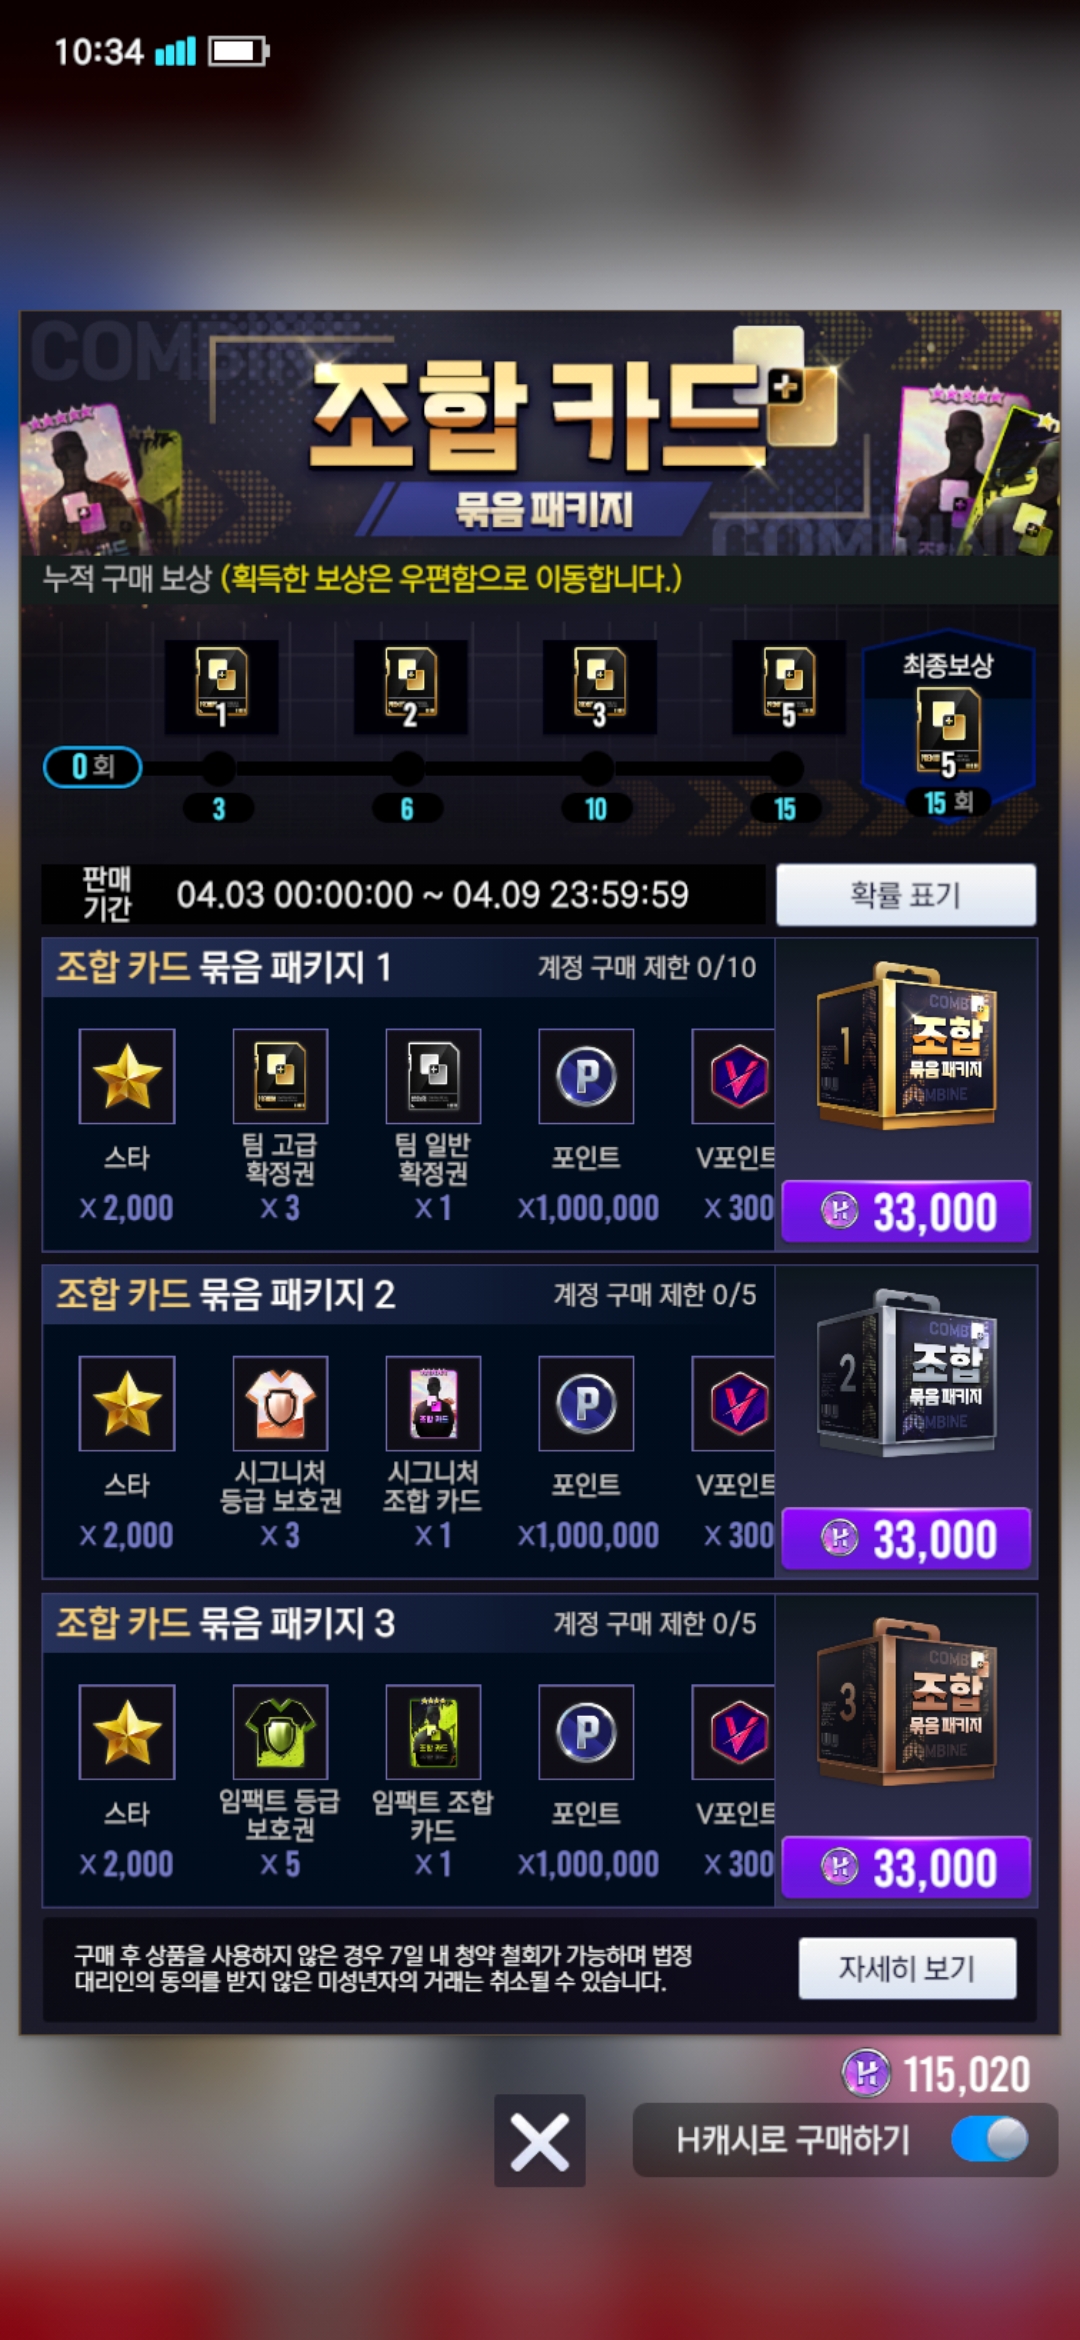1080x2340 pixels.
Task: Open the 자세히 보기 details button
Action: [907, 1968]
